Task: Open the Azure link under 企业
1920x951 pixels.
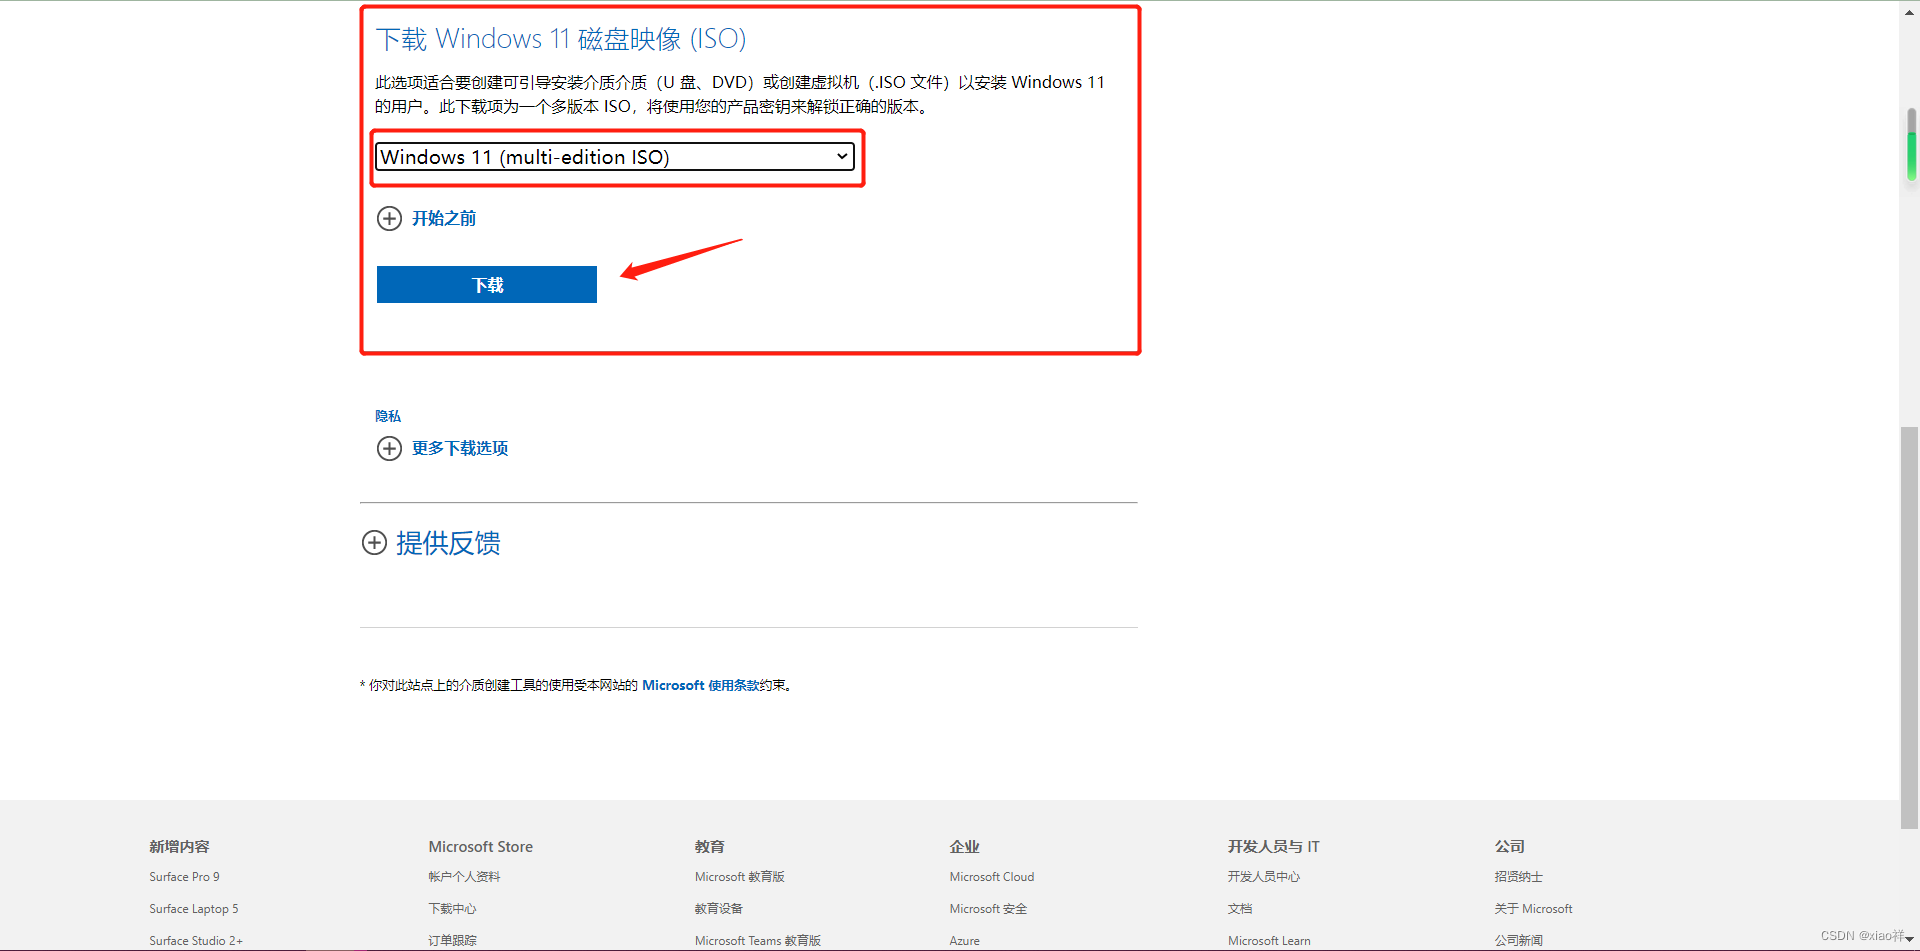Action: point(964,940)
